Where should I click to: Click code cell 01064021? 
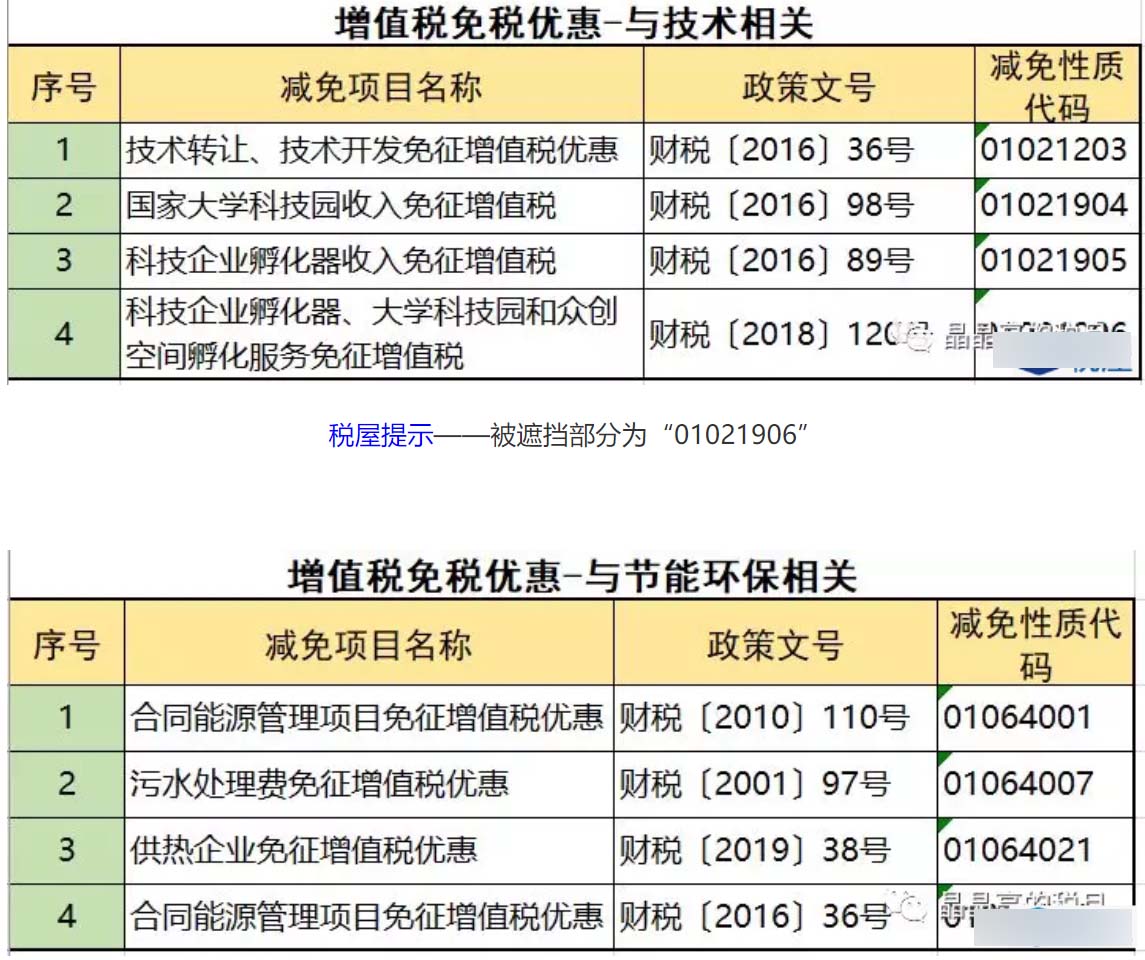click(x=1018, y=850)
